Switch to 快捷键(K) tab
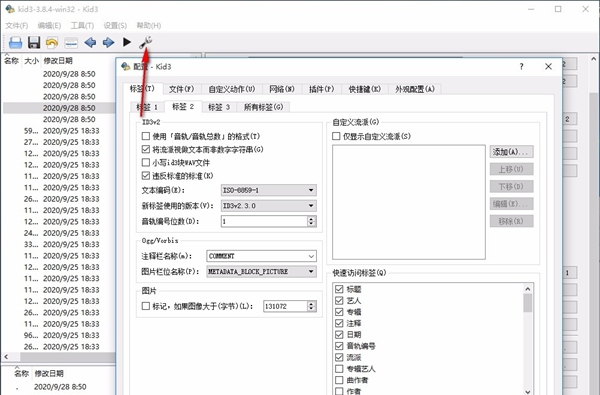The width and height of the screenshot is (600, 395). (x=365, y=89)
